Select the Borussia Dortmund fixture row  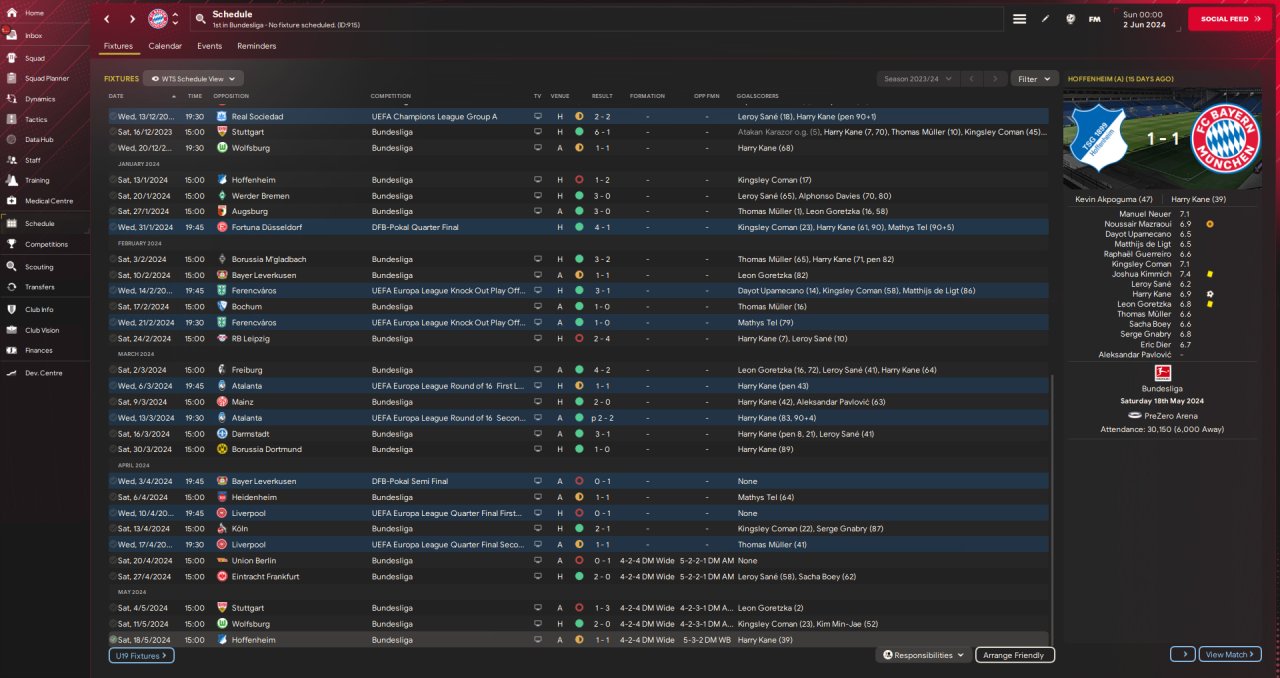[x=579, y=449]
